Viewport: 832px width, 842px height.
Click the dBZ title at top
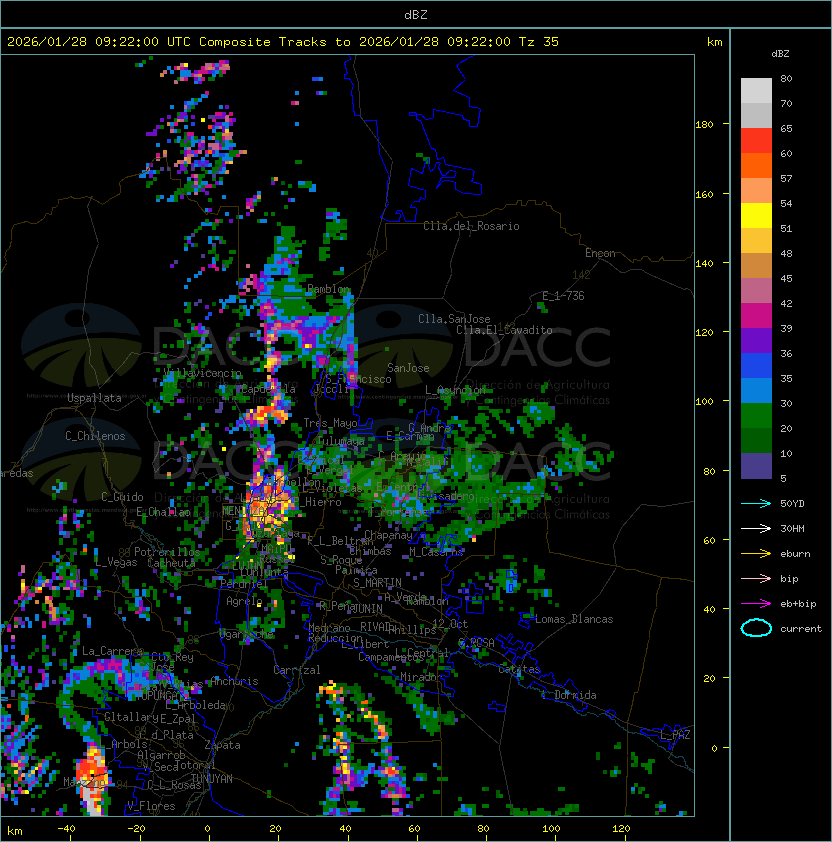[416, 14]
